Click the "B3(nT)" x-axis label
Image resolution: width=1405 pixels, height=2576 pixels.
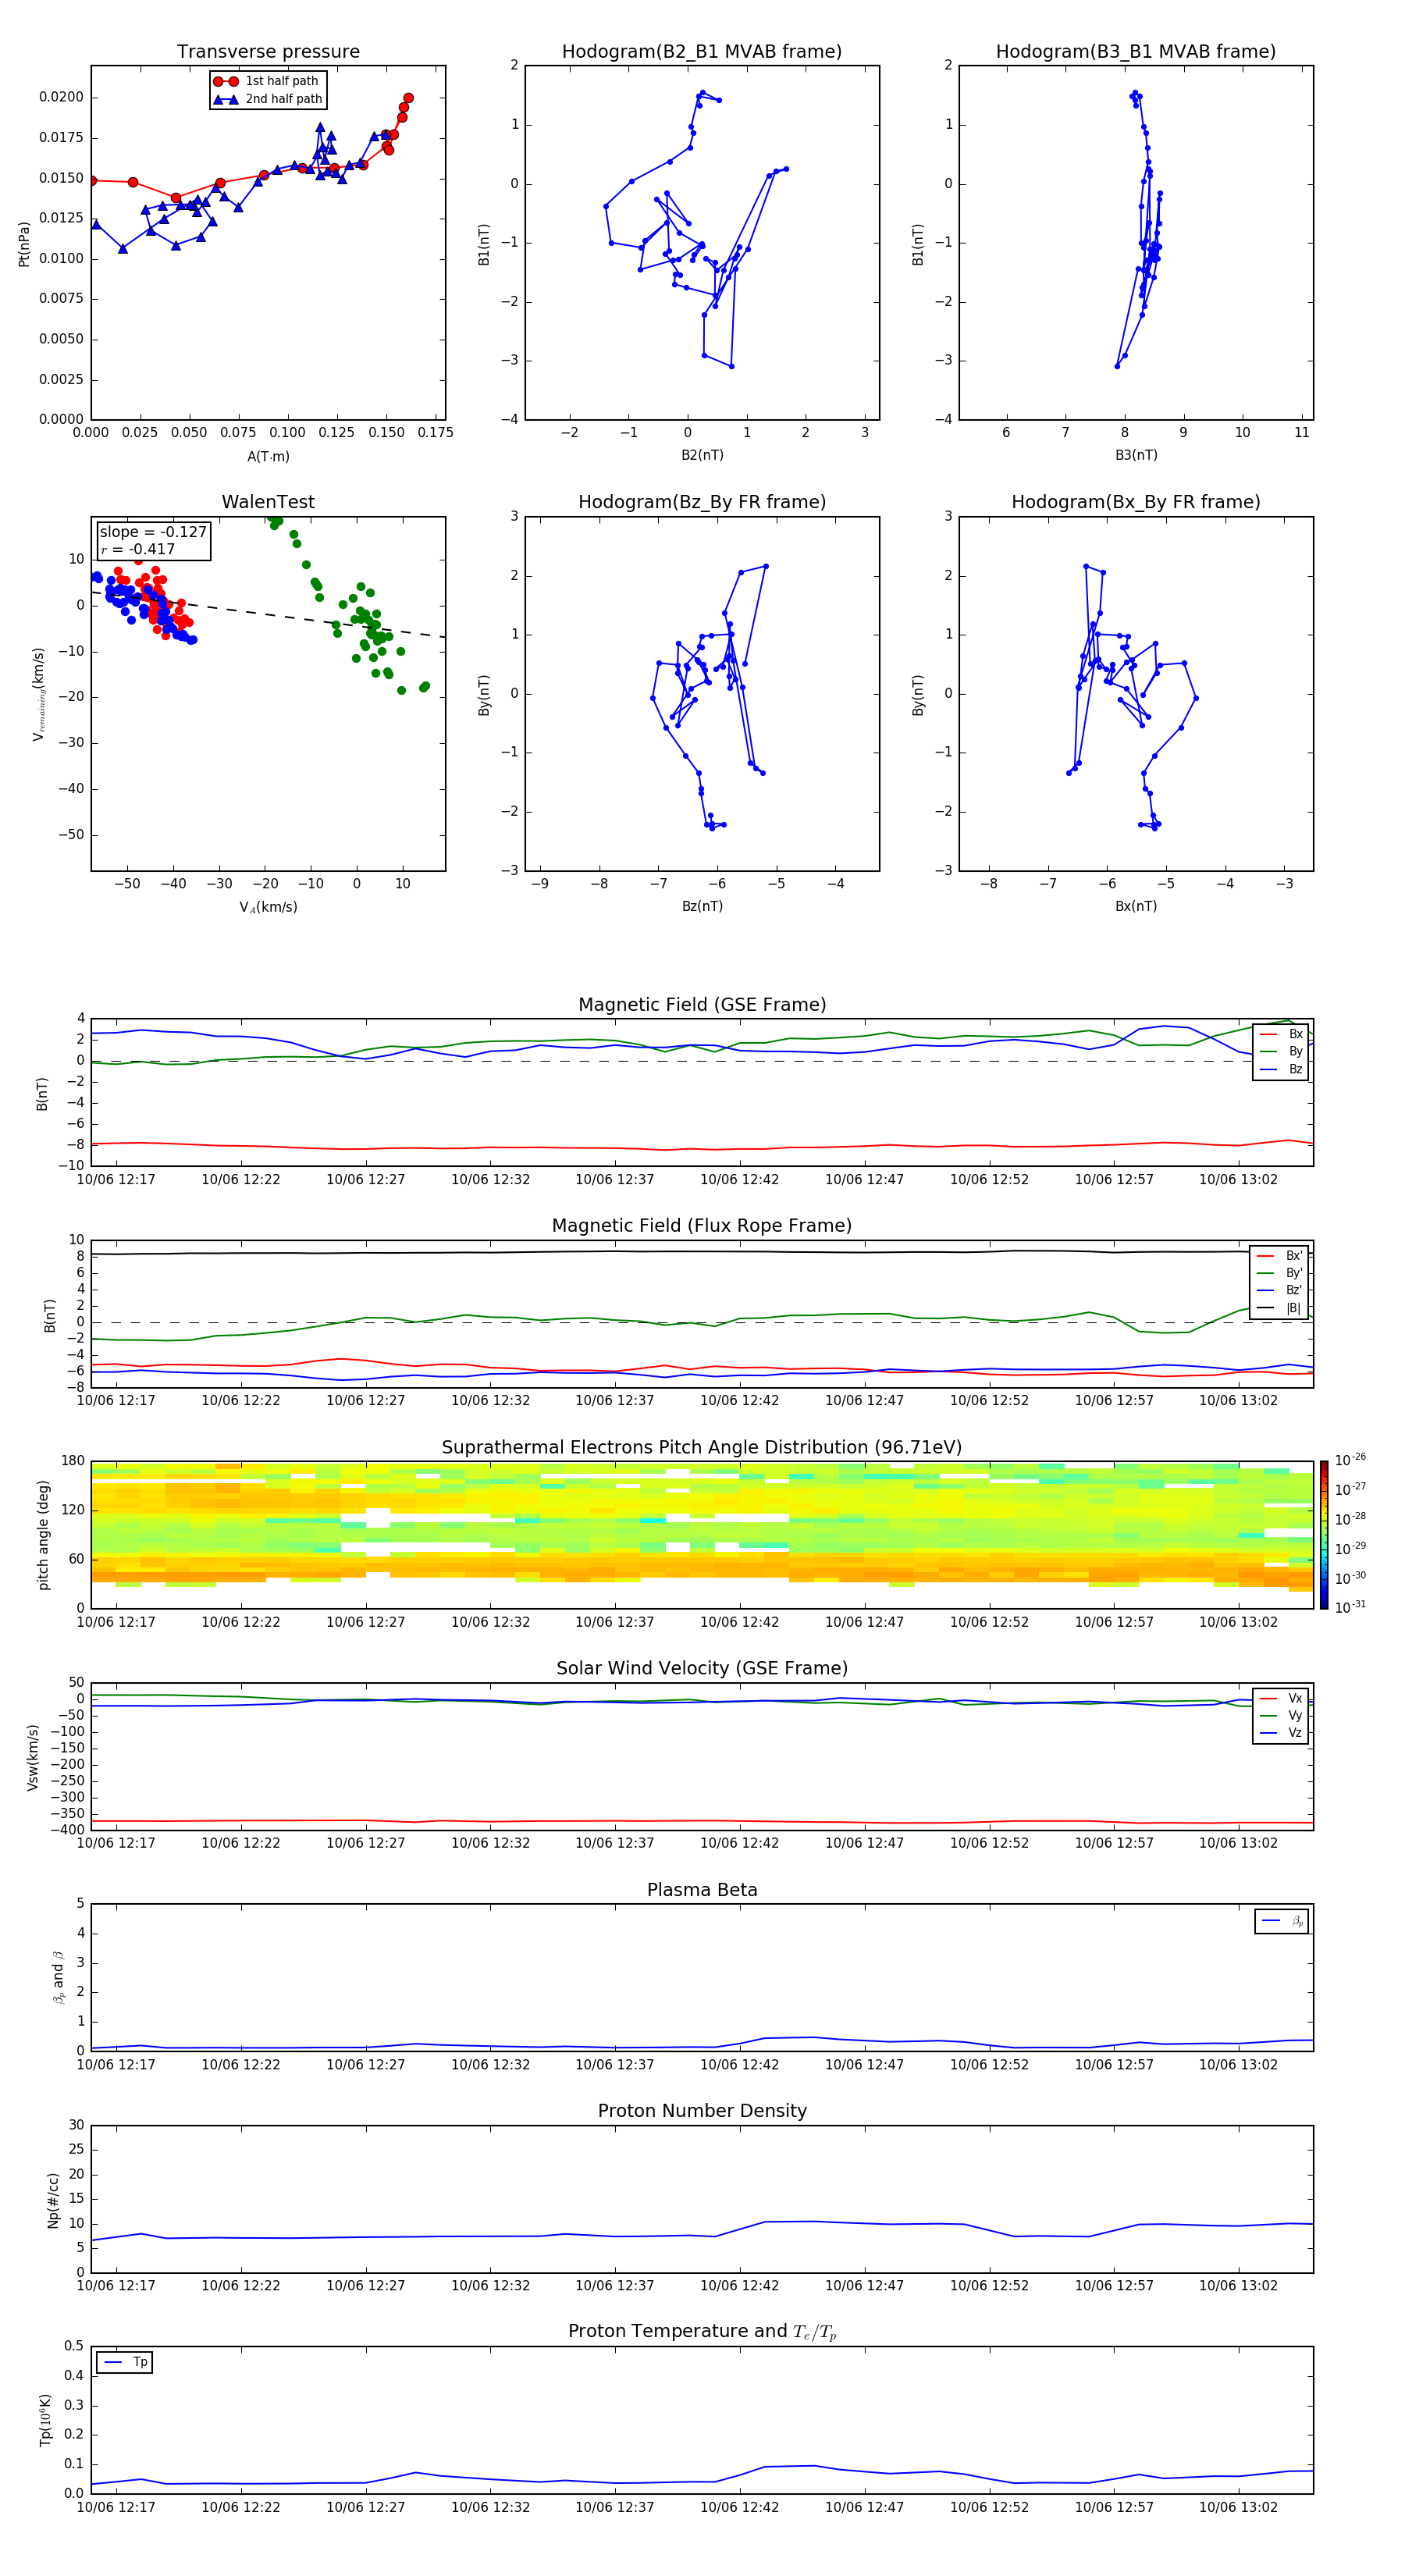click(x=1136, y=455)
